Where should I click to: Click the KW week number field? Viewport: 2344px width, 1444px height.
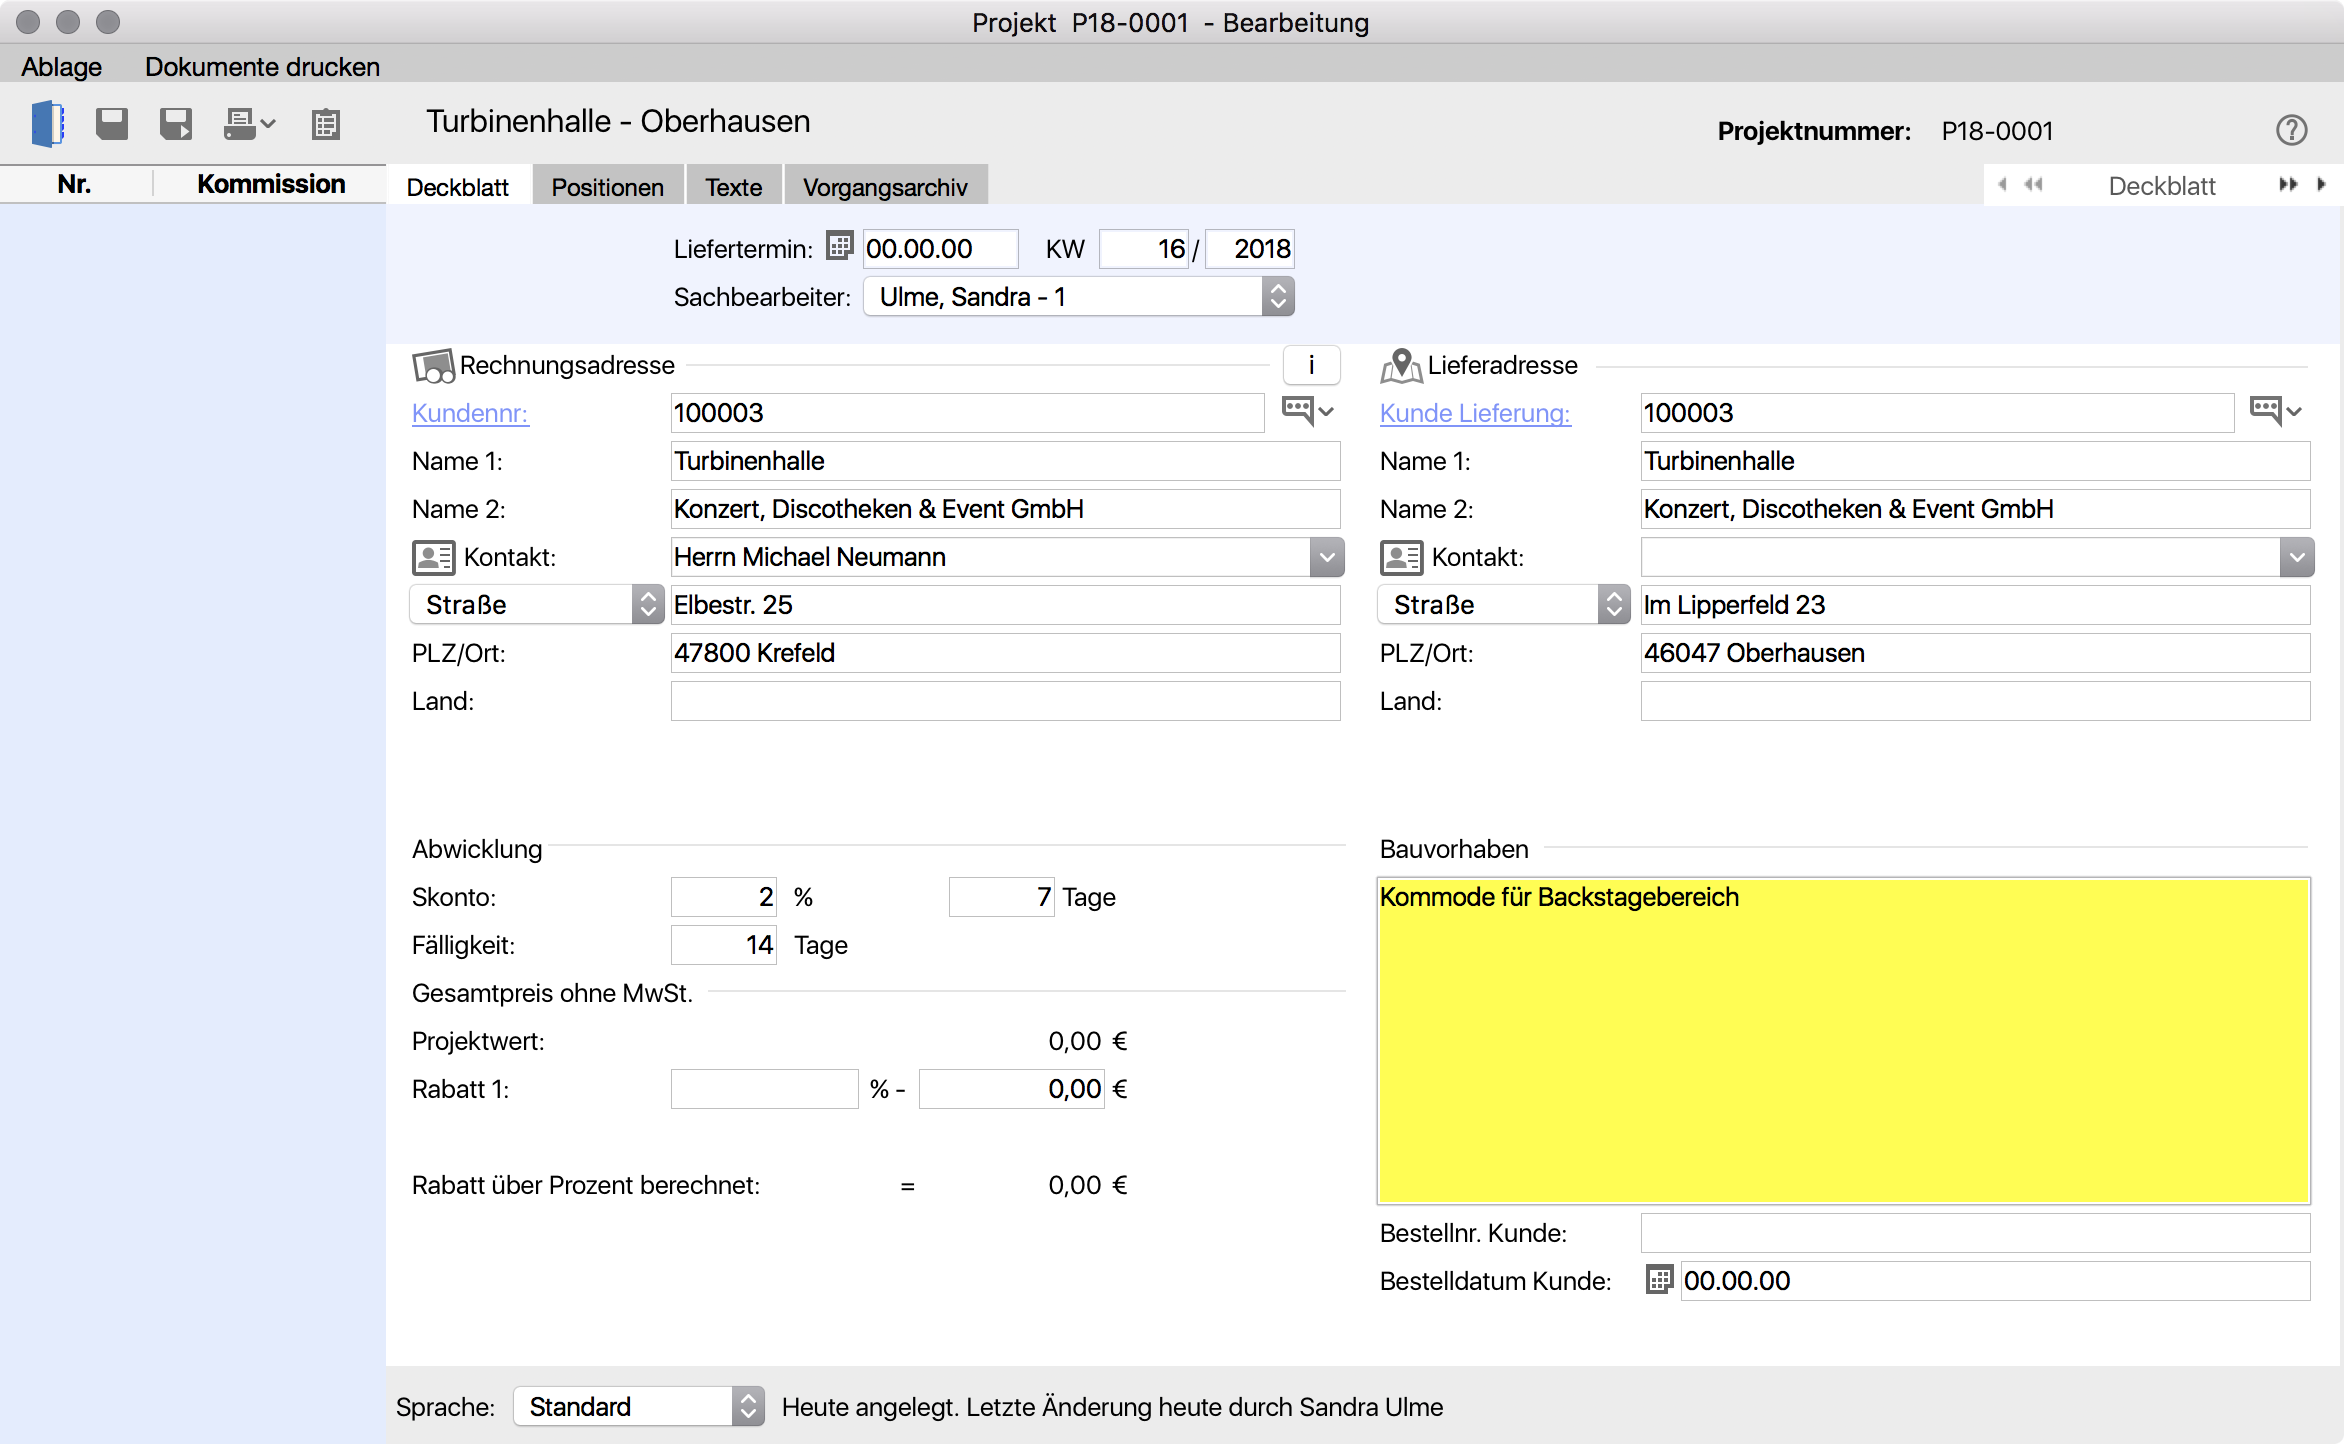pos(1145,249)
